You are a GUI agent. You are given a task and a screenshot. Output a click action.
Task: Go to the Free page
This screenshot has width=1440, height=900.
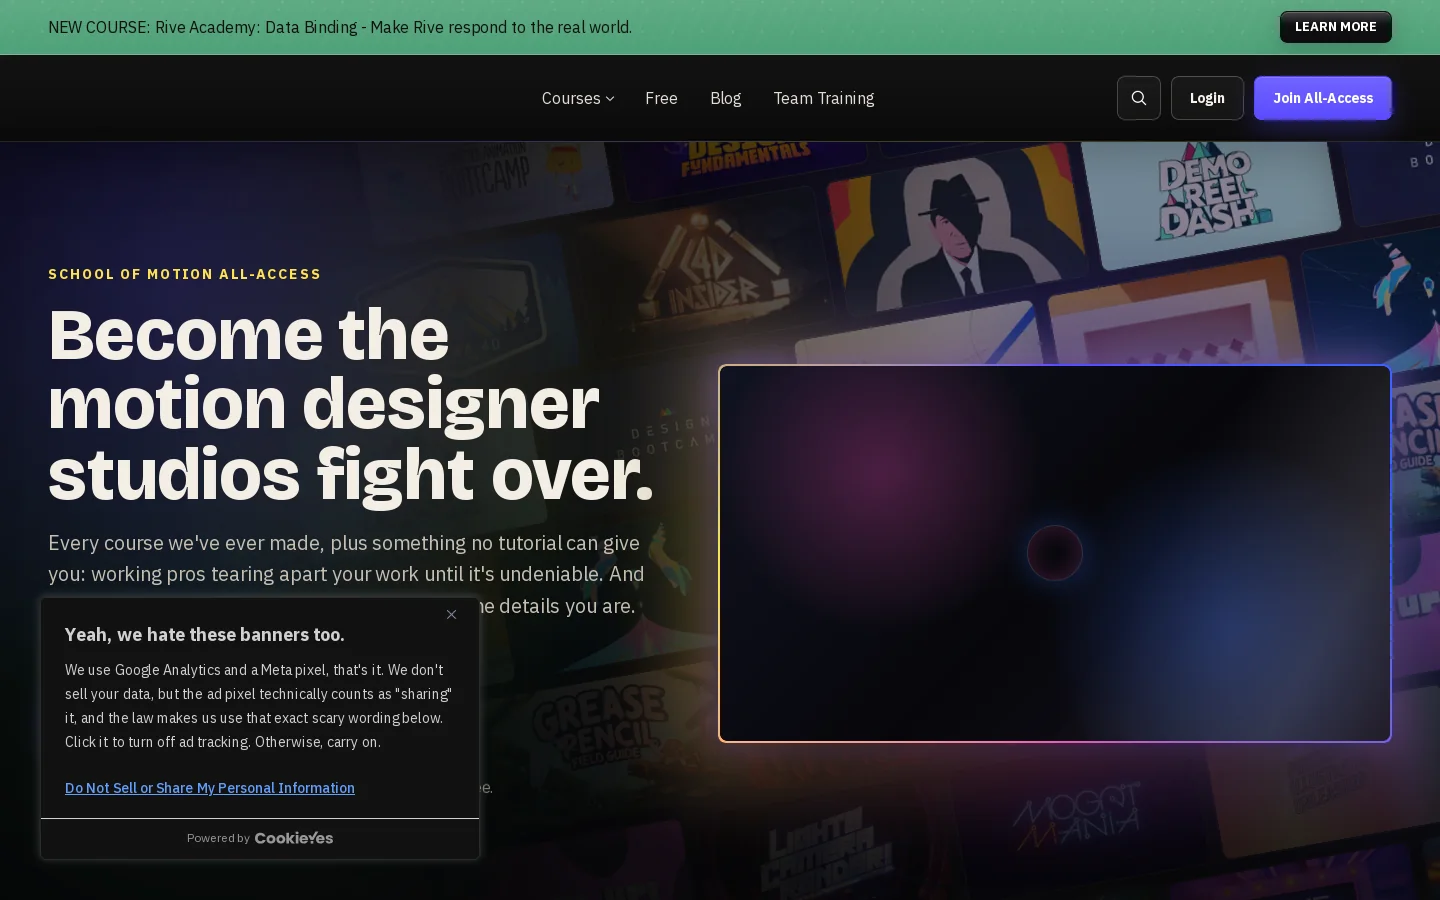click(x=661, y=98)
